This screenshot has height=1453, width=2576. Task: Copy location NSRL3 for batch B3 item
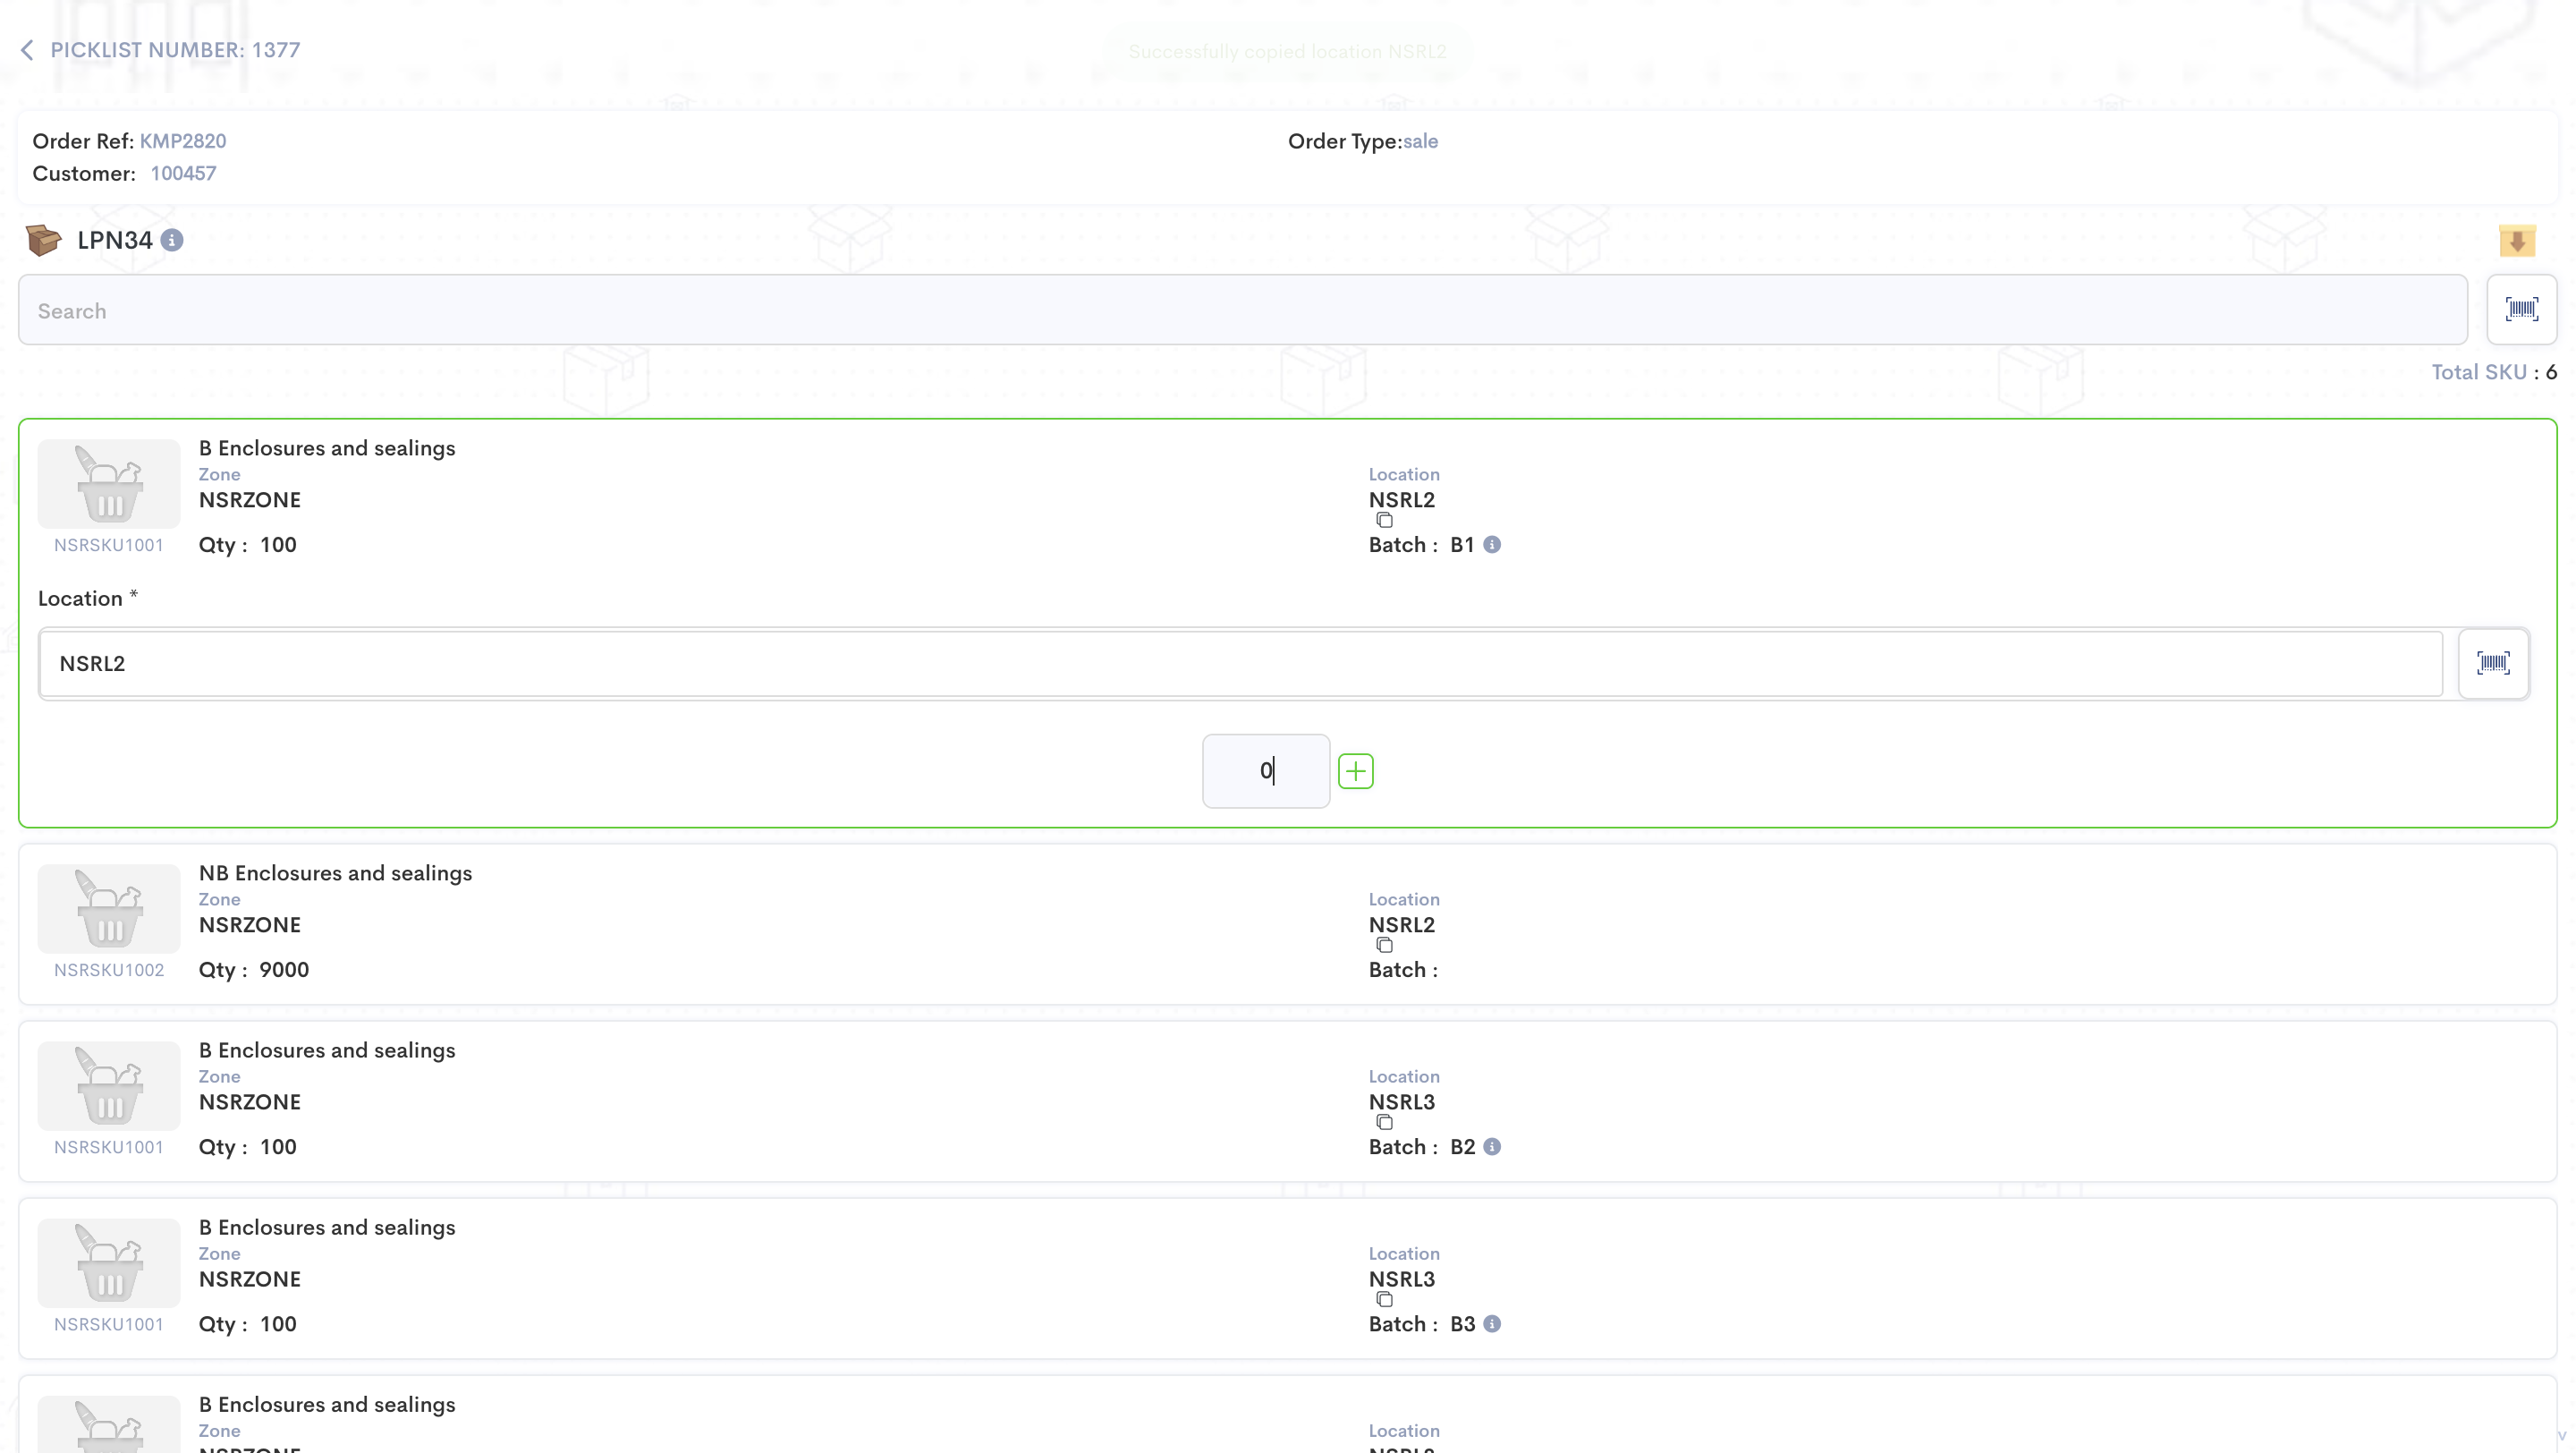(x=1384, y=1299)
